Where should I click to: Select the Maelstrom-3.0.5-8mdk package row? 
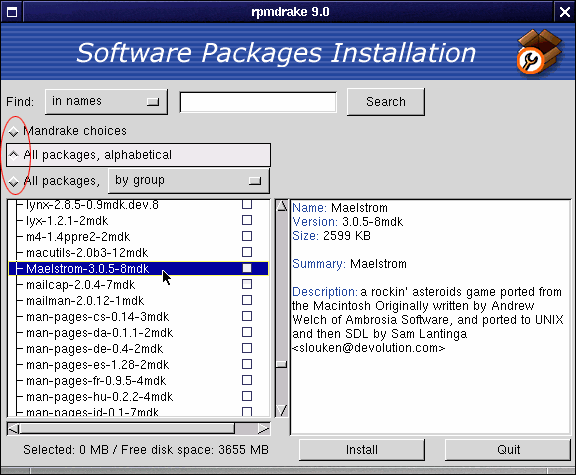pyautogui.click(x=138, y=269)
